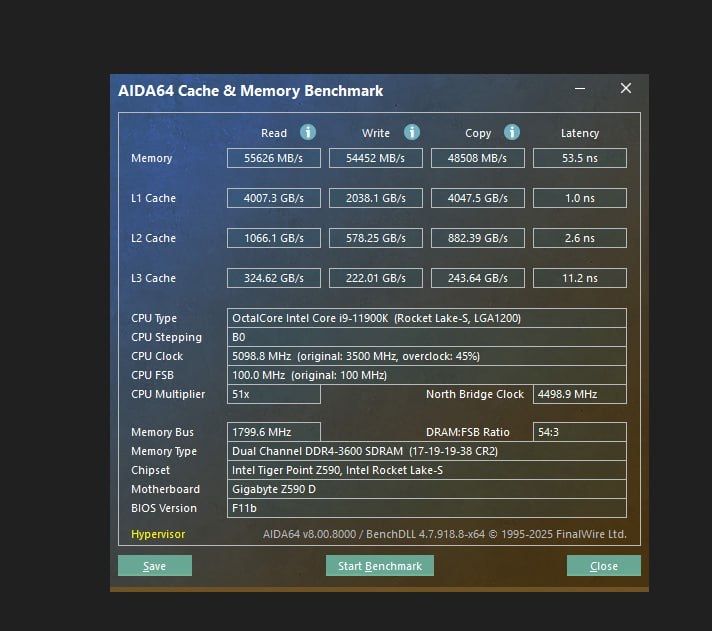Image resolution: width=712 pixels, height=631 pixels.
Task: Click the CPU FSB label
Action: 153,375
